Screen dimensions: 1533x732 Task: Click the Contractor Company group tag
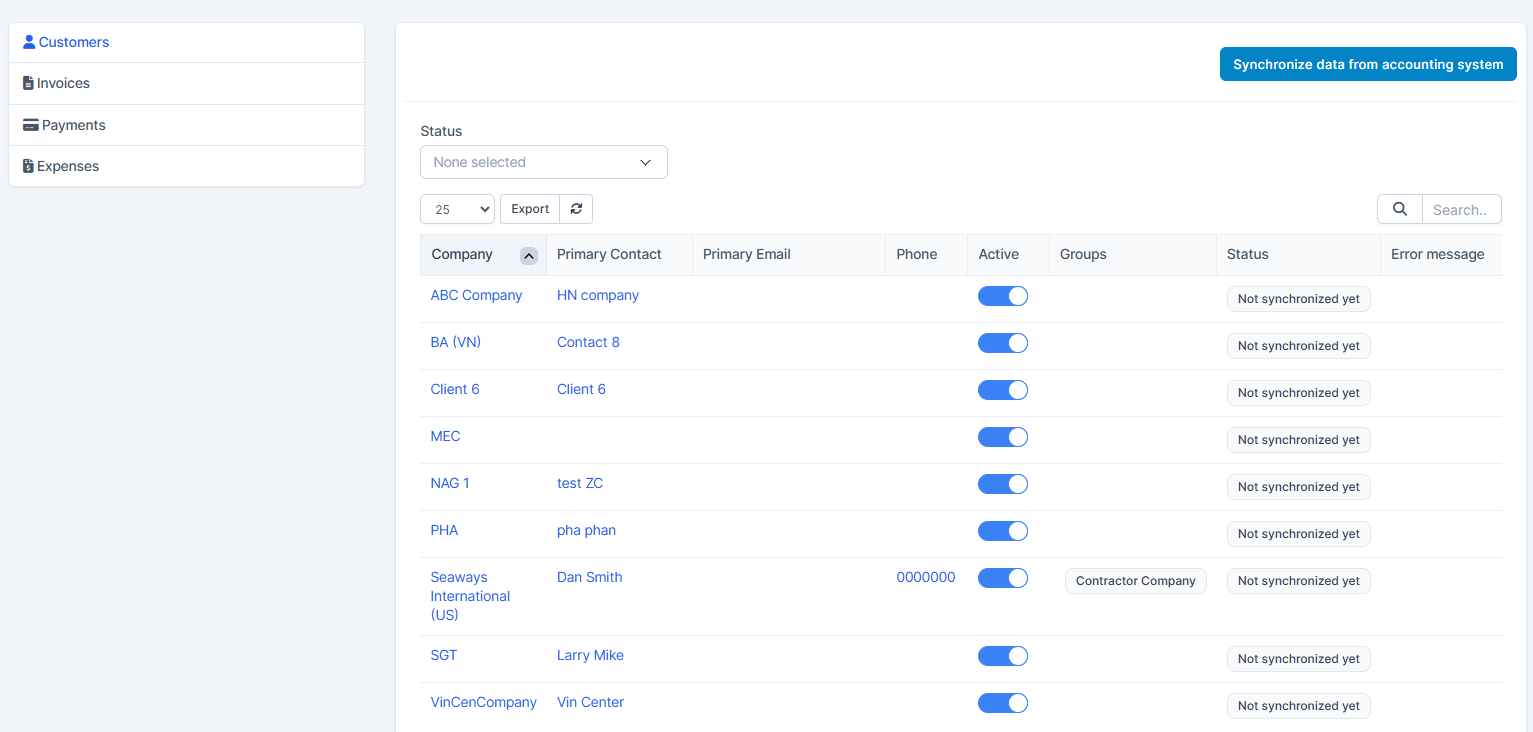click(x=1135, y=581)
